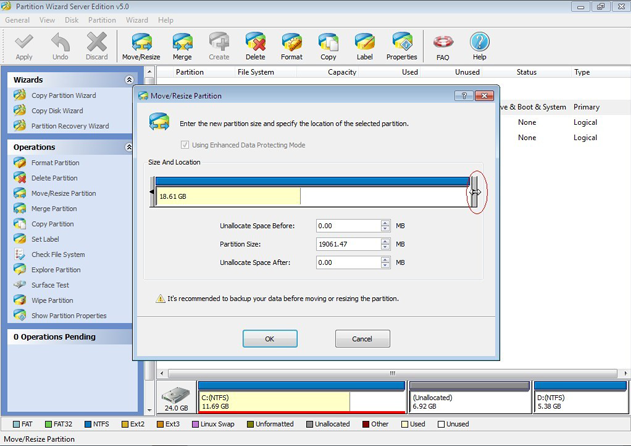Open the Wizard menu
Viewport: 631px width, 446px height.
coord(137,20)
